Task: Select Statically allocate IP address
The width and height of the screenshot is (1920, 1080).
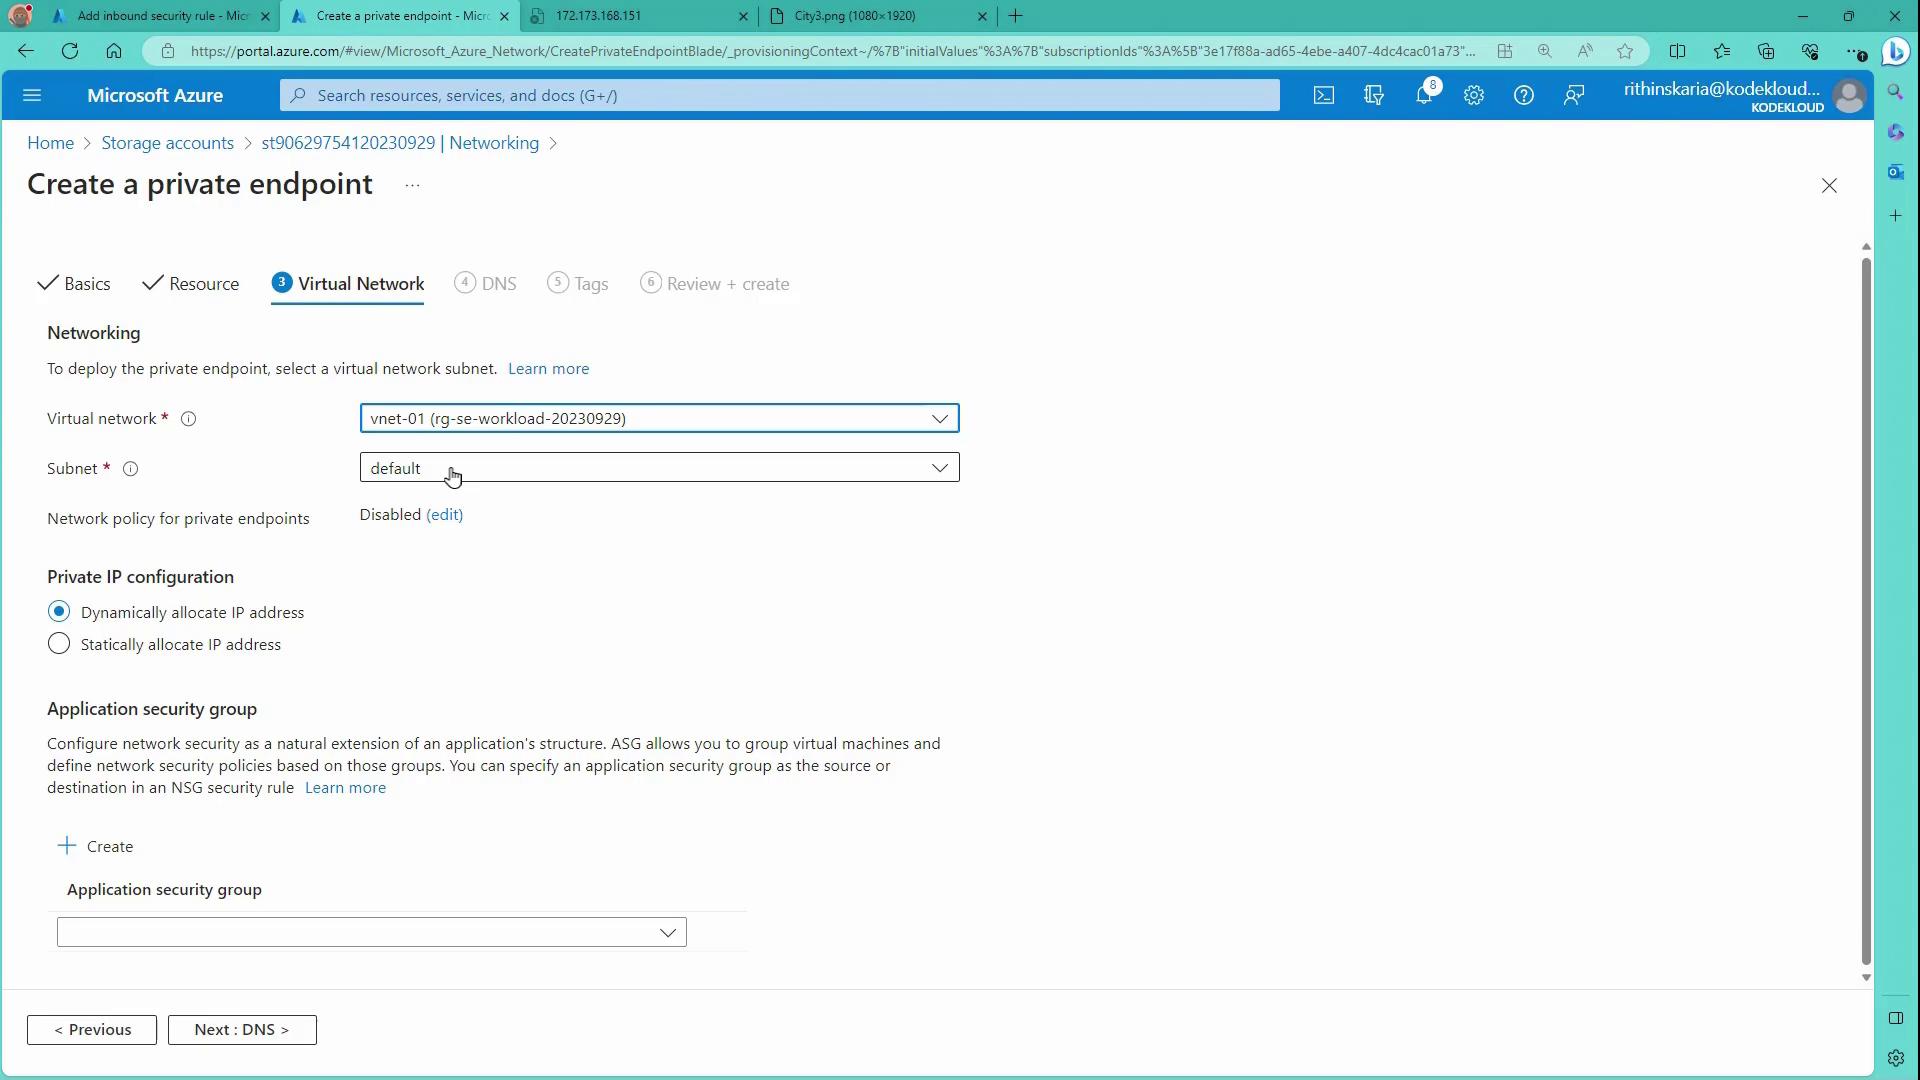Action: point(59,644)
